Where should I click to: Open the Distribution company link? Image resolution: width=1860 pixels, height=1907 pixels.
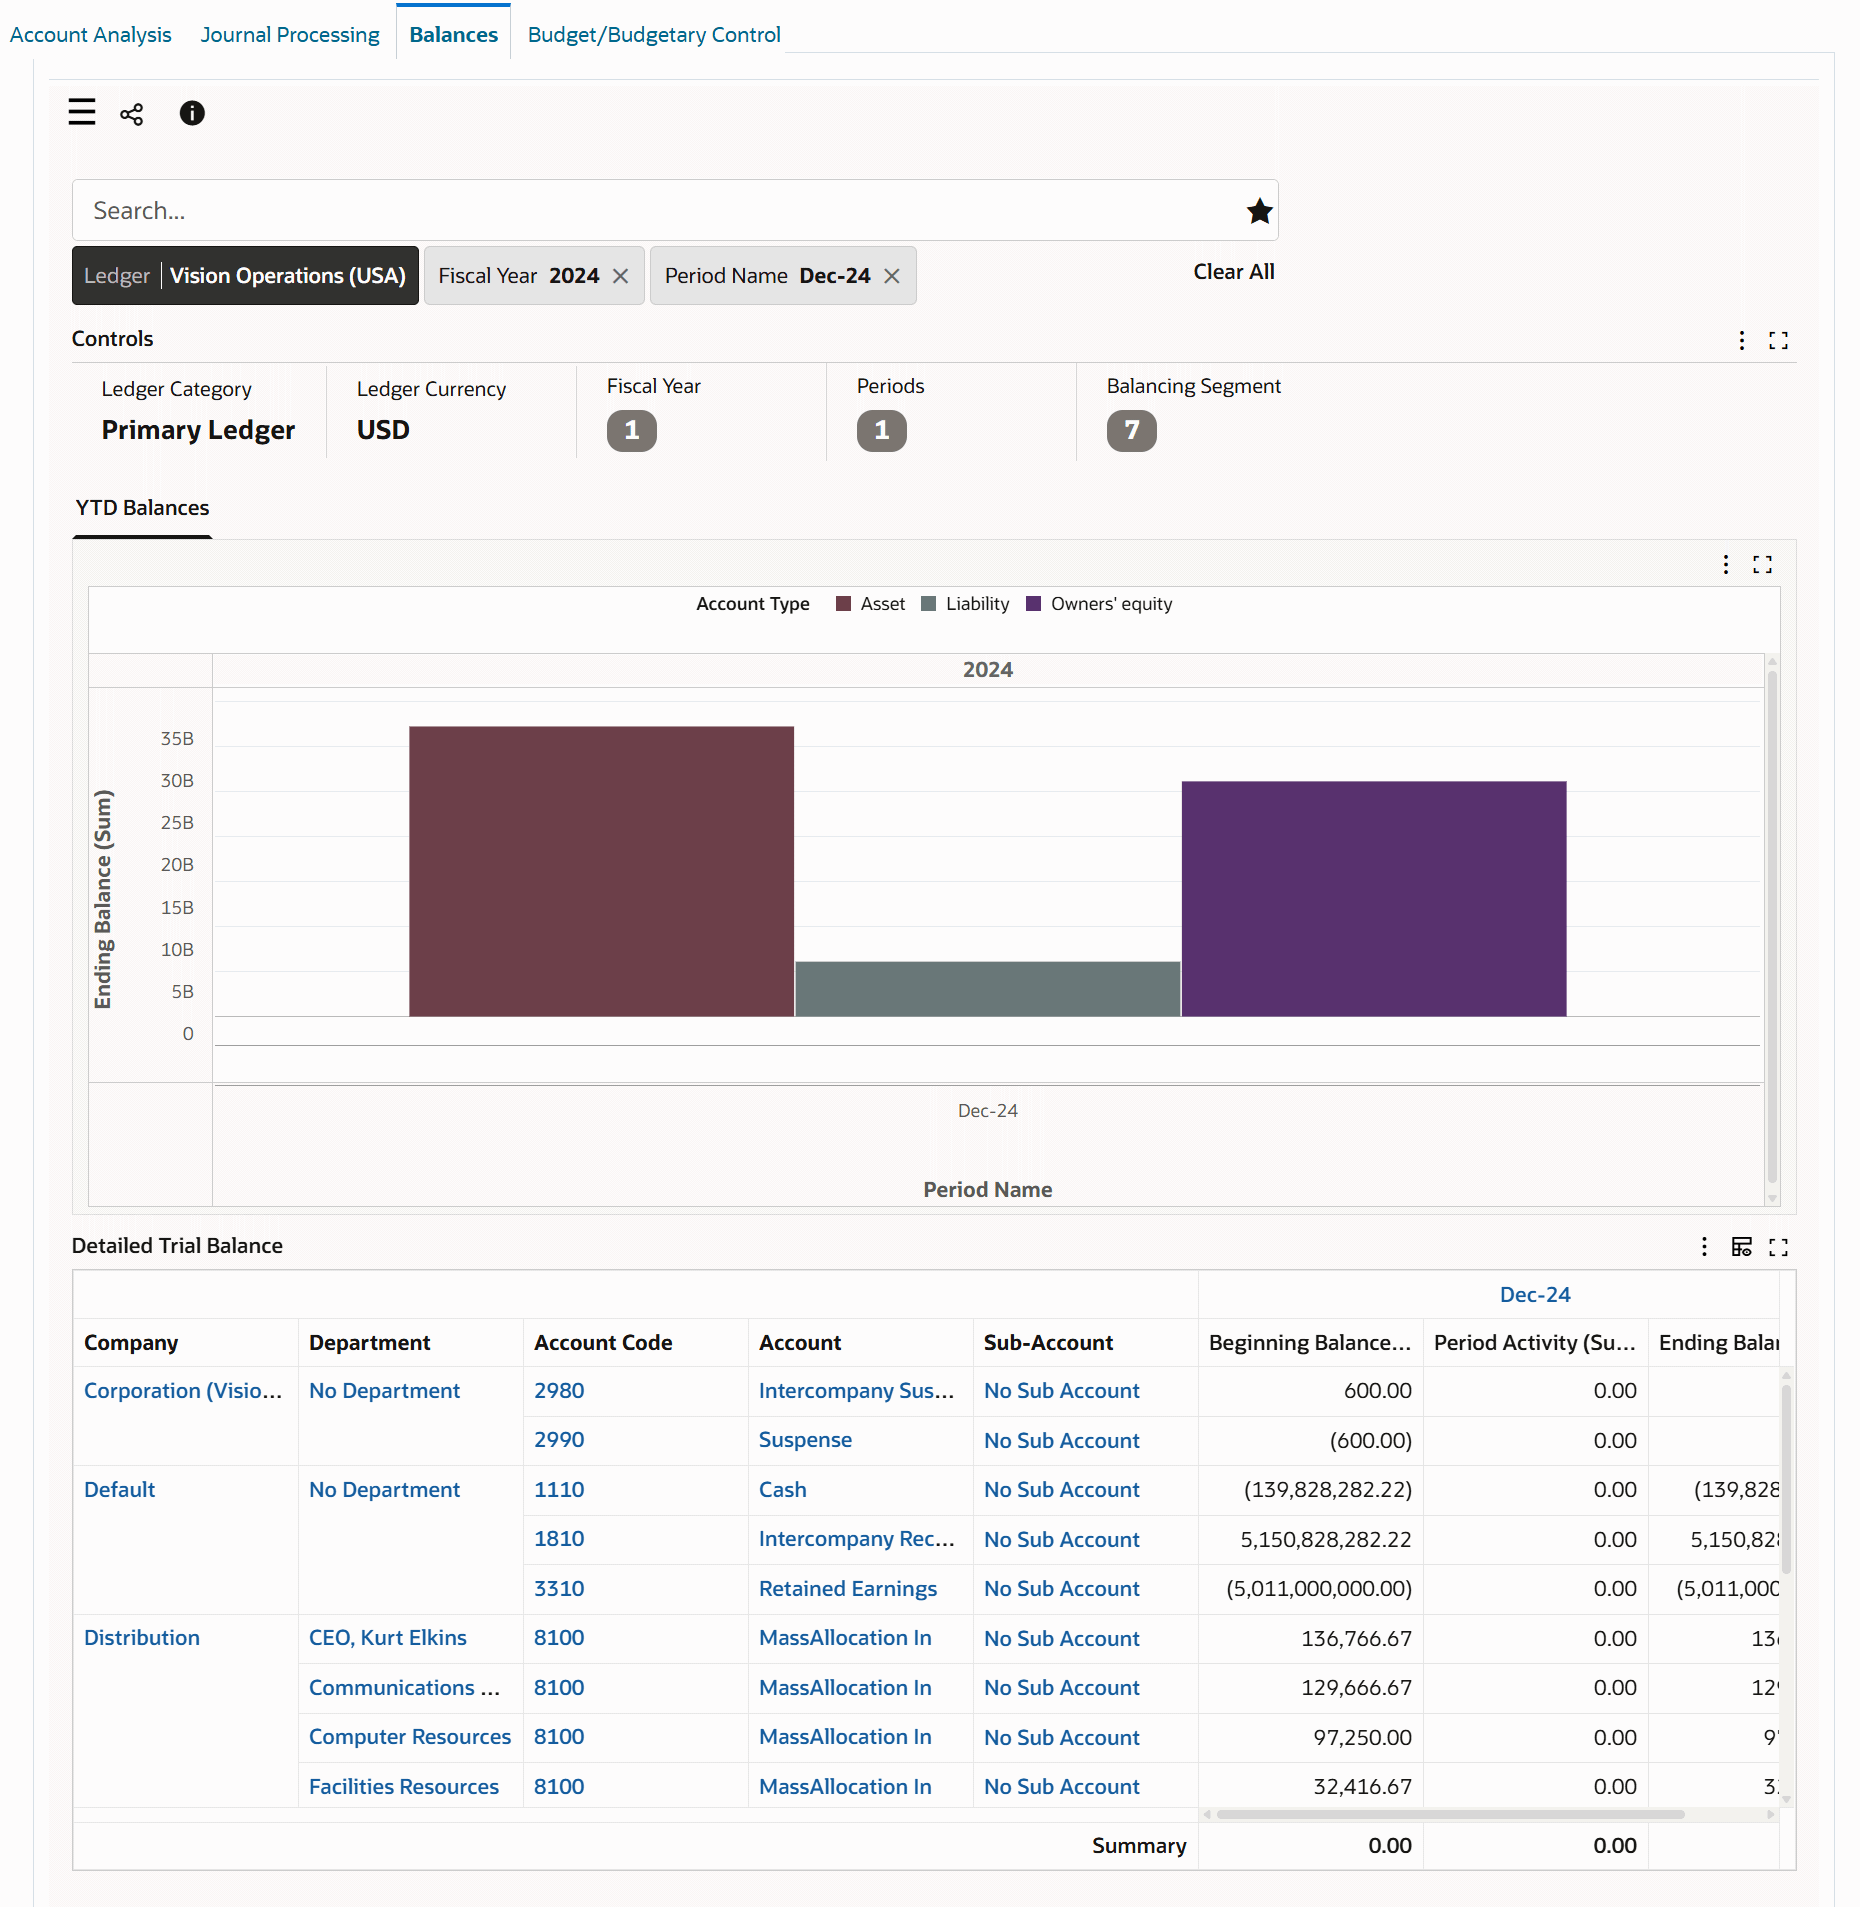click(142, 1638)
